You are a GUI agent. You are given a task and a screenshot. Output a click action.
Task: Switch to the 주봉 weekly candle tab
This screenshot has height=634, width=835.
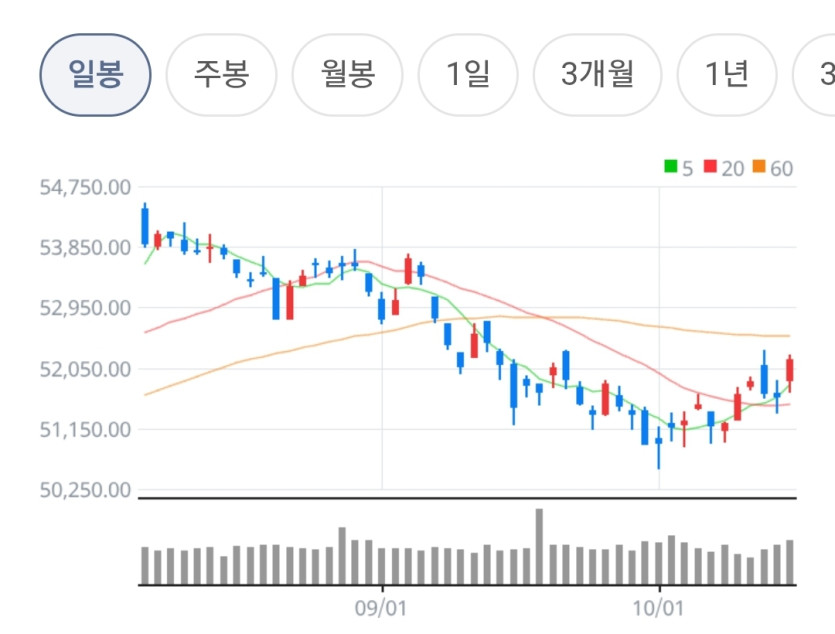pos(221,75)
